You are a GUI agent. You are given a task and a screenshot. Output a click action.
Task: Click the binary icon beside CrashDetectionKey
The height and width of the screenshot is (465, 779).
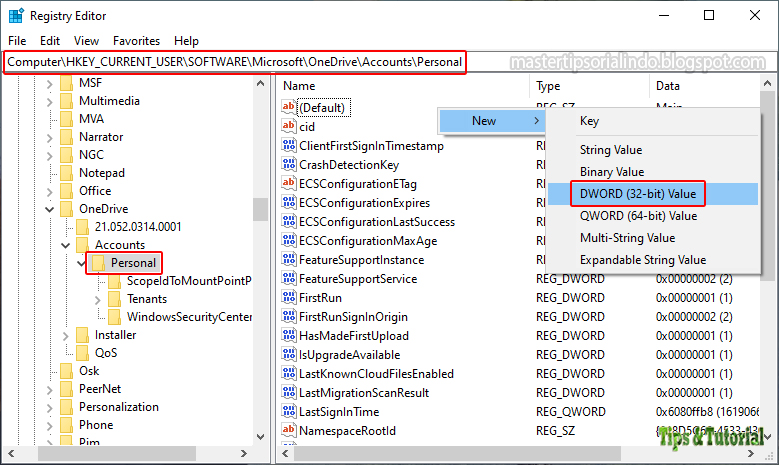[289, 164]
